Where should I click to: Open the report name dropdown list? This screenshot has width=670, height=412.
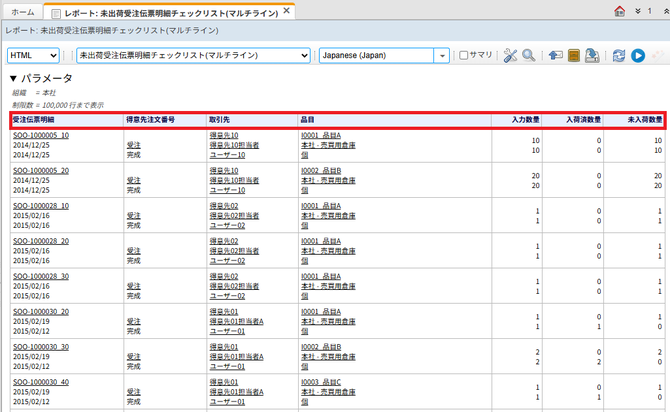193,56
